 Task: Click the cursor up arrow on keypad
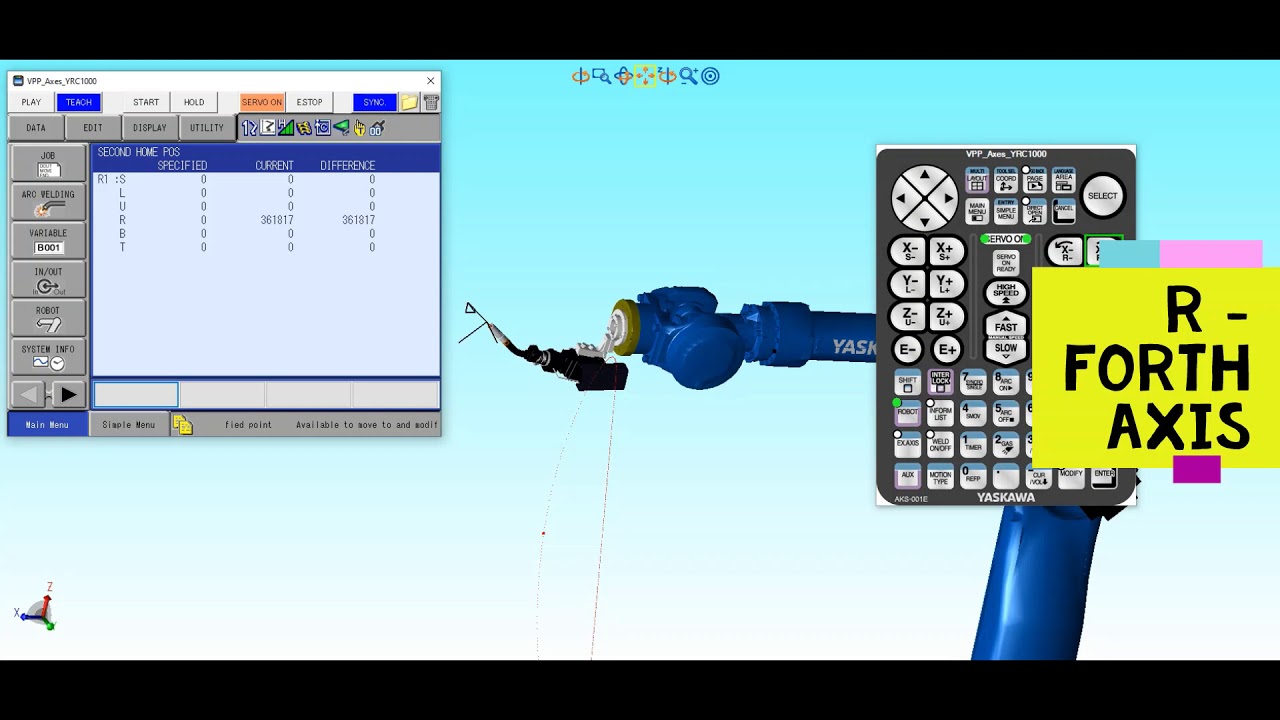[x=925, y=176]
